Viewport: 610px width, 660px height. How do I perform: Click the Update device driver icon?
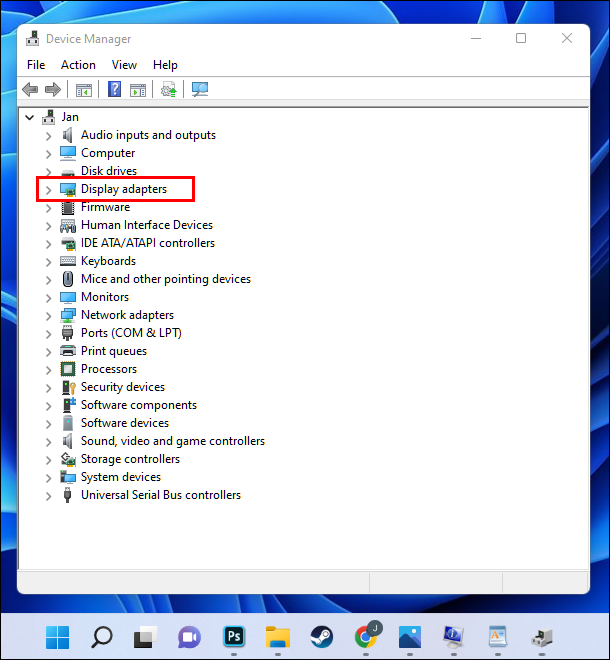tap(168, 89)
